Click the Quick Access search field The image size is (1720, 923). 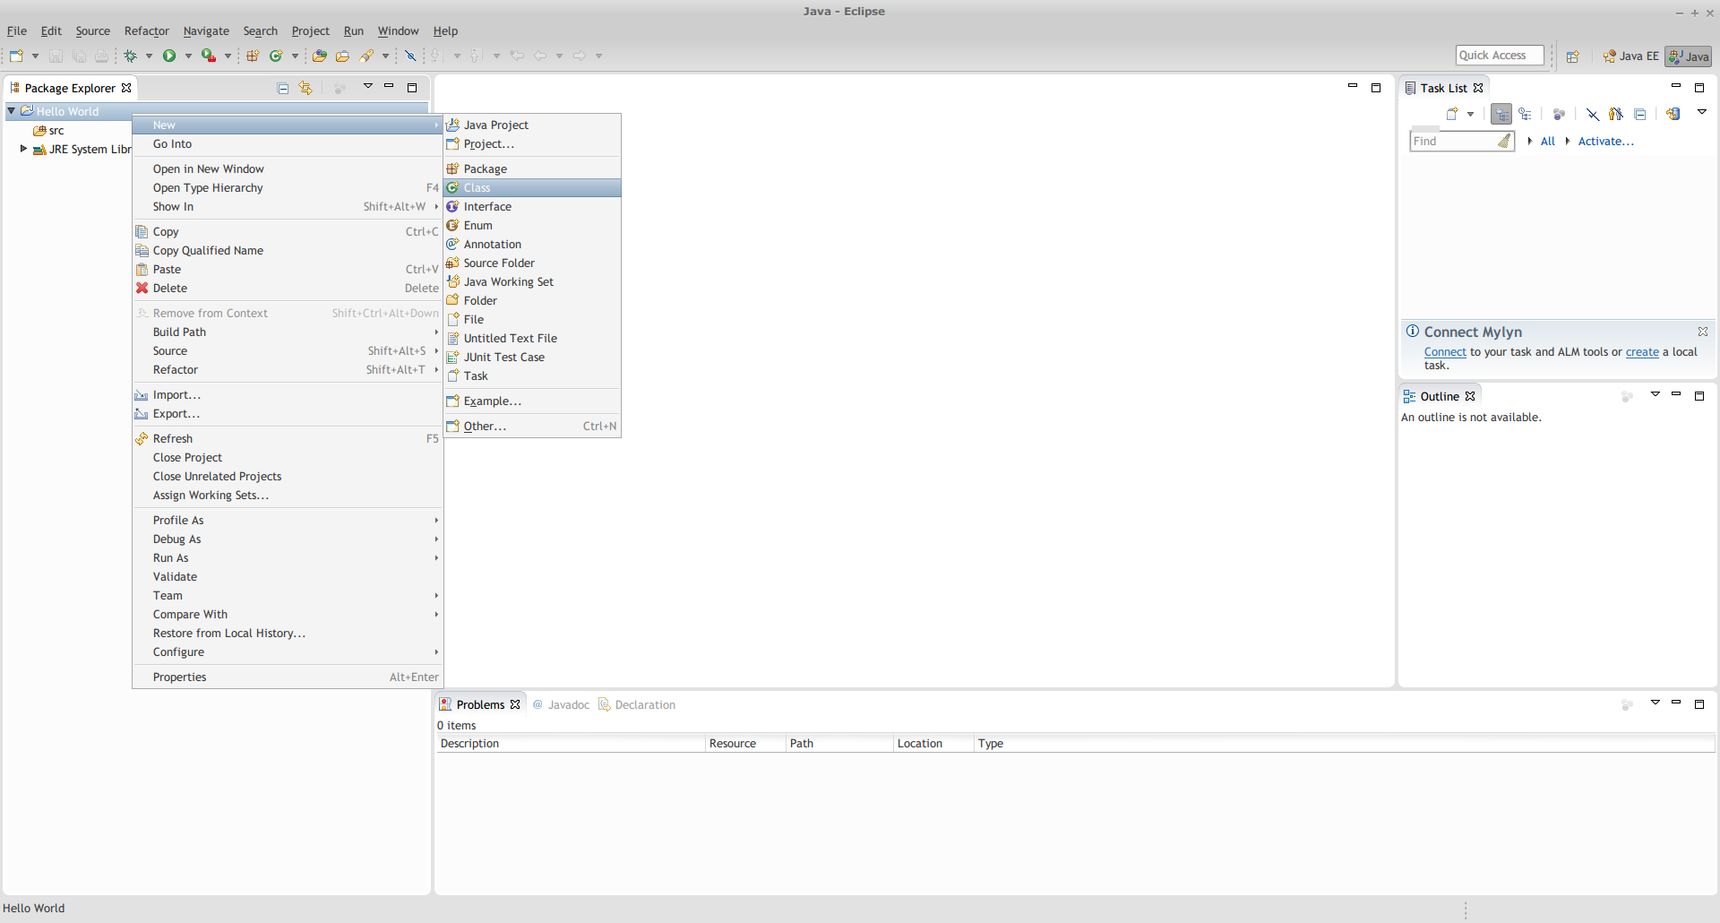(x=1499, y=55)
